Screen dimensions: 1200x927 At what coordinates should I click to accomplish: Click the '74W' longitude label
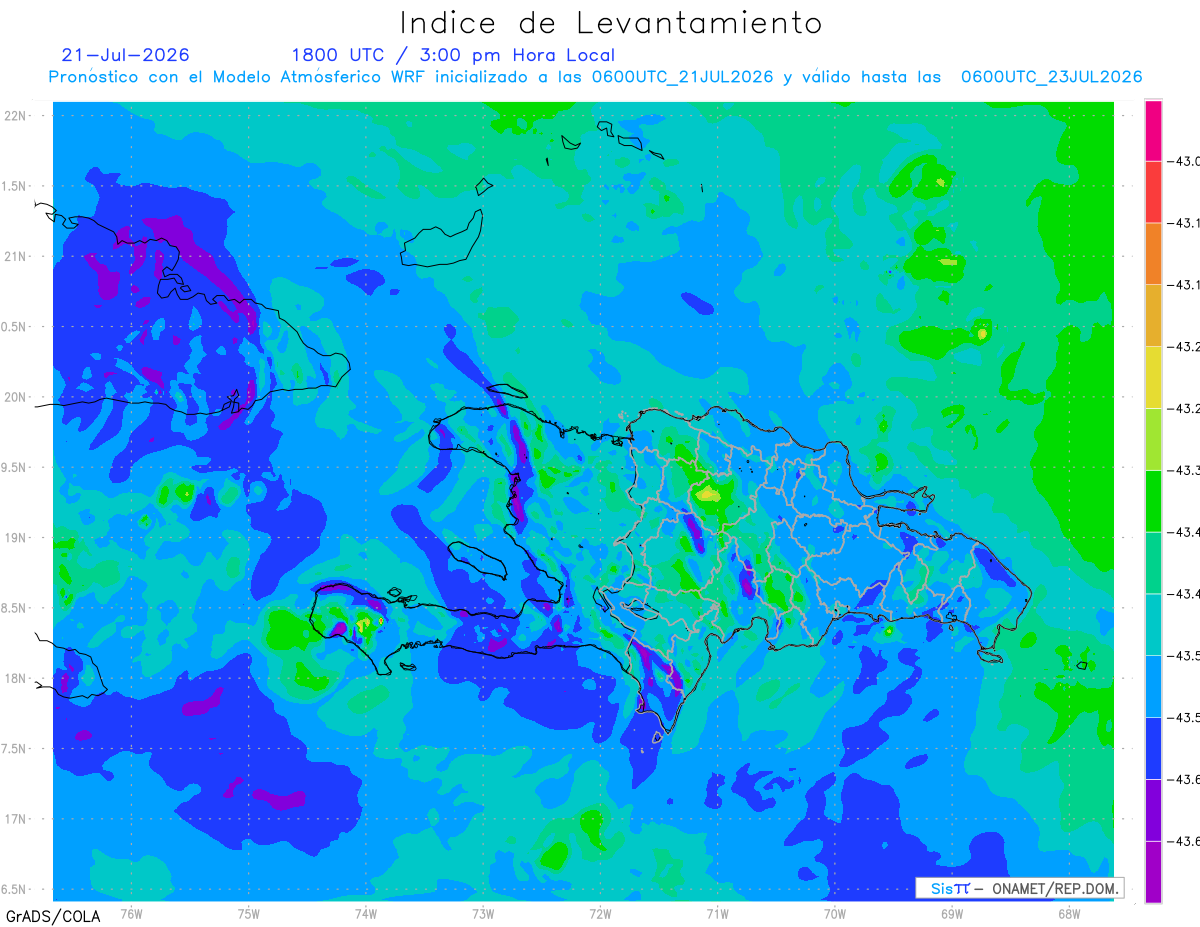coord(366,913)
